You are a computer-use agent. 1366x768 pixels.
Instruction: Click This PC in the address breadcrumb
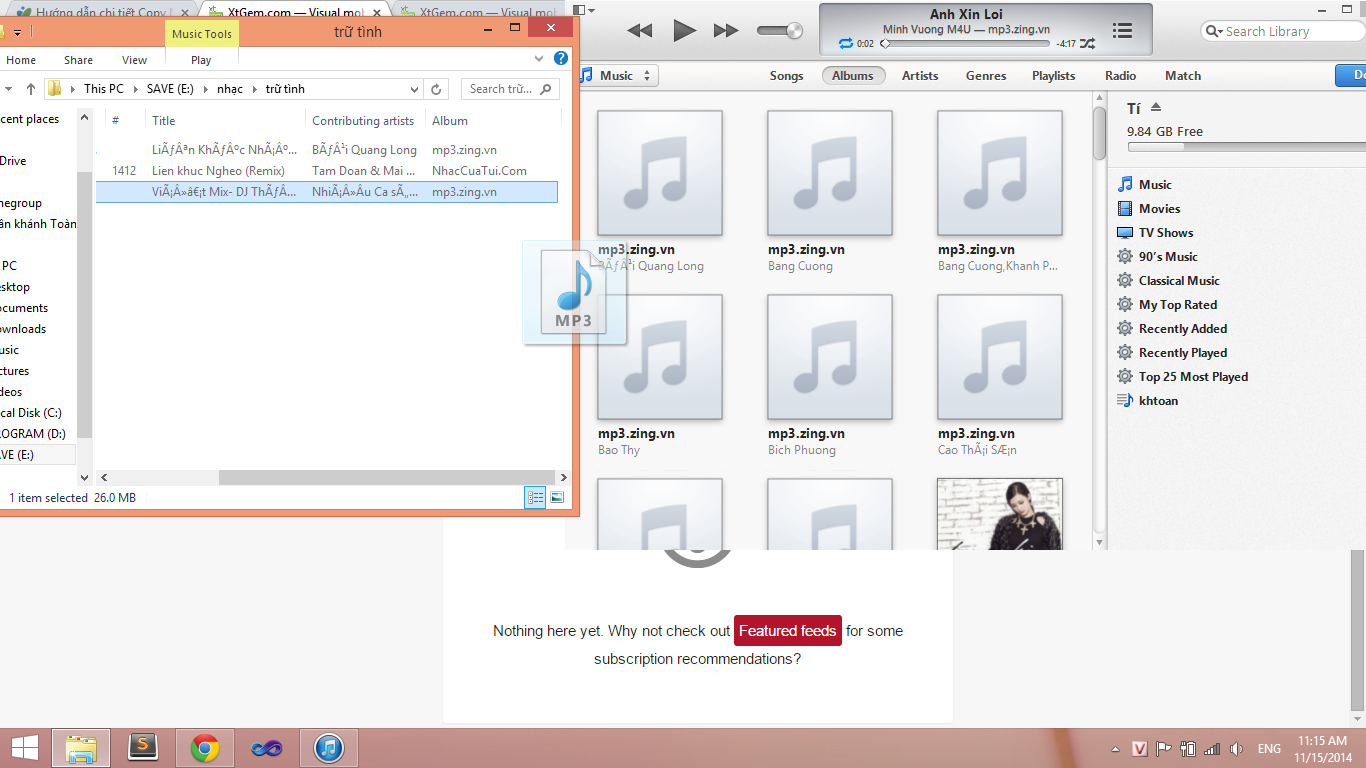click(104, 89)
